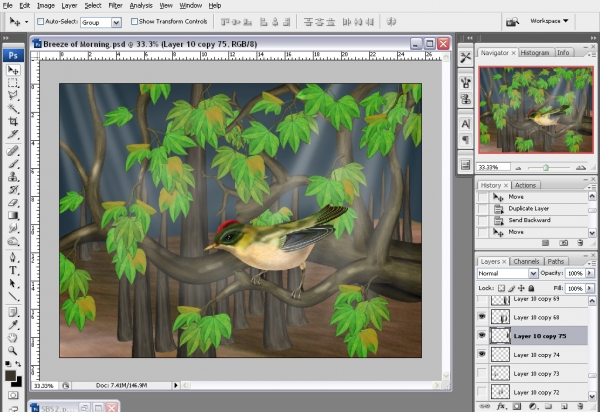Open the Workspace dropdown
This screenshot has height=412, width=600.
(x=549, y=21)
